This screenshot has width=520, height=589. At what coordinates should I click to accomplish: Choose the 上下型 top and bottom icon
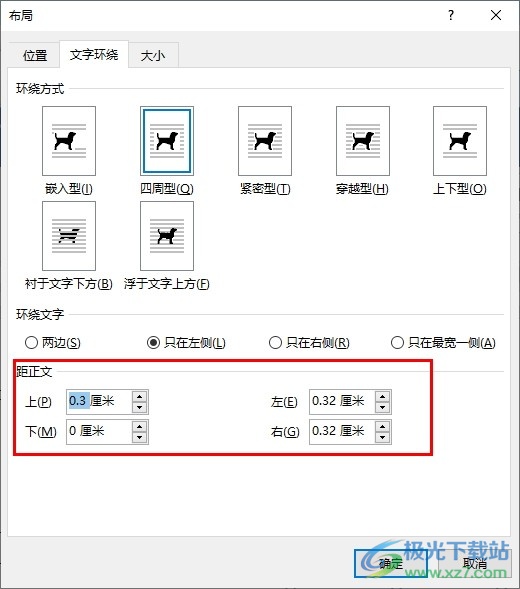coord(460,141)
